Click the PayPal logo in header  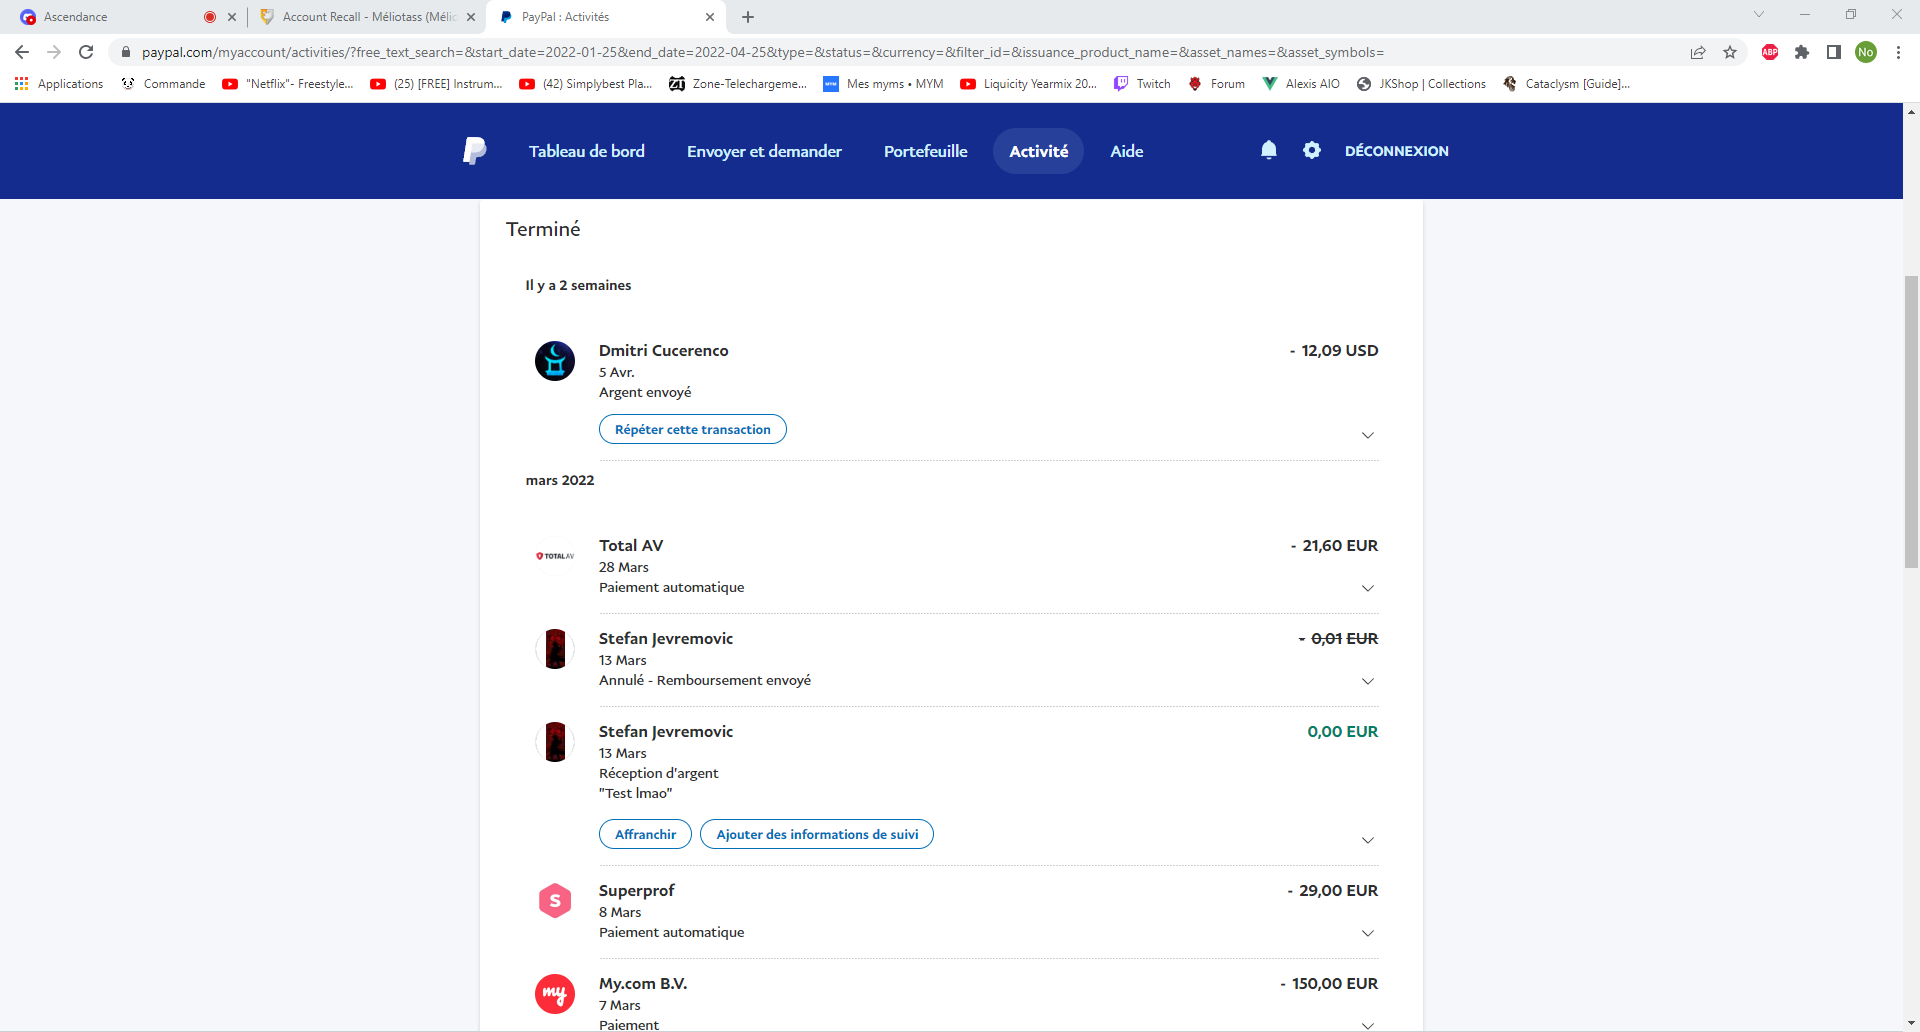475,151
